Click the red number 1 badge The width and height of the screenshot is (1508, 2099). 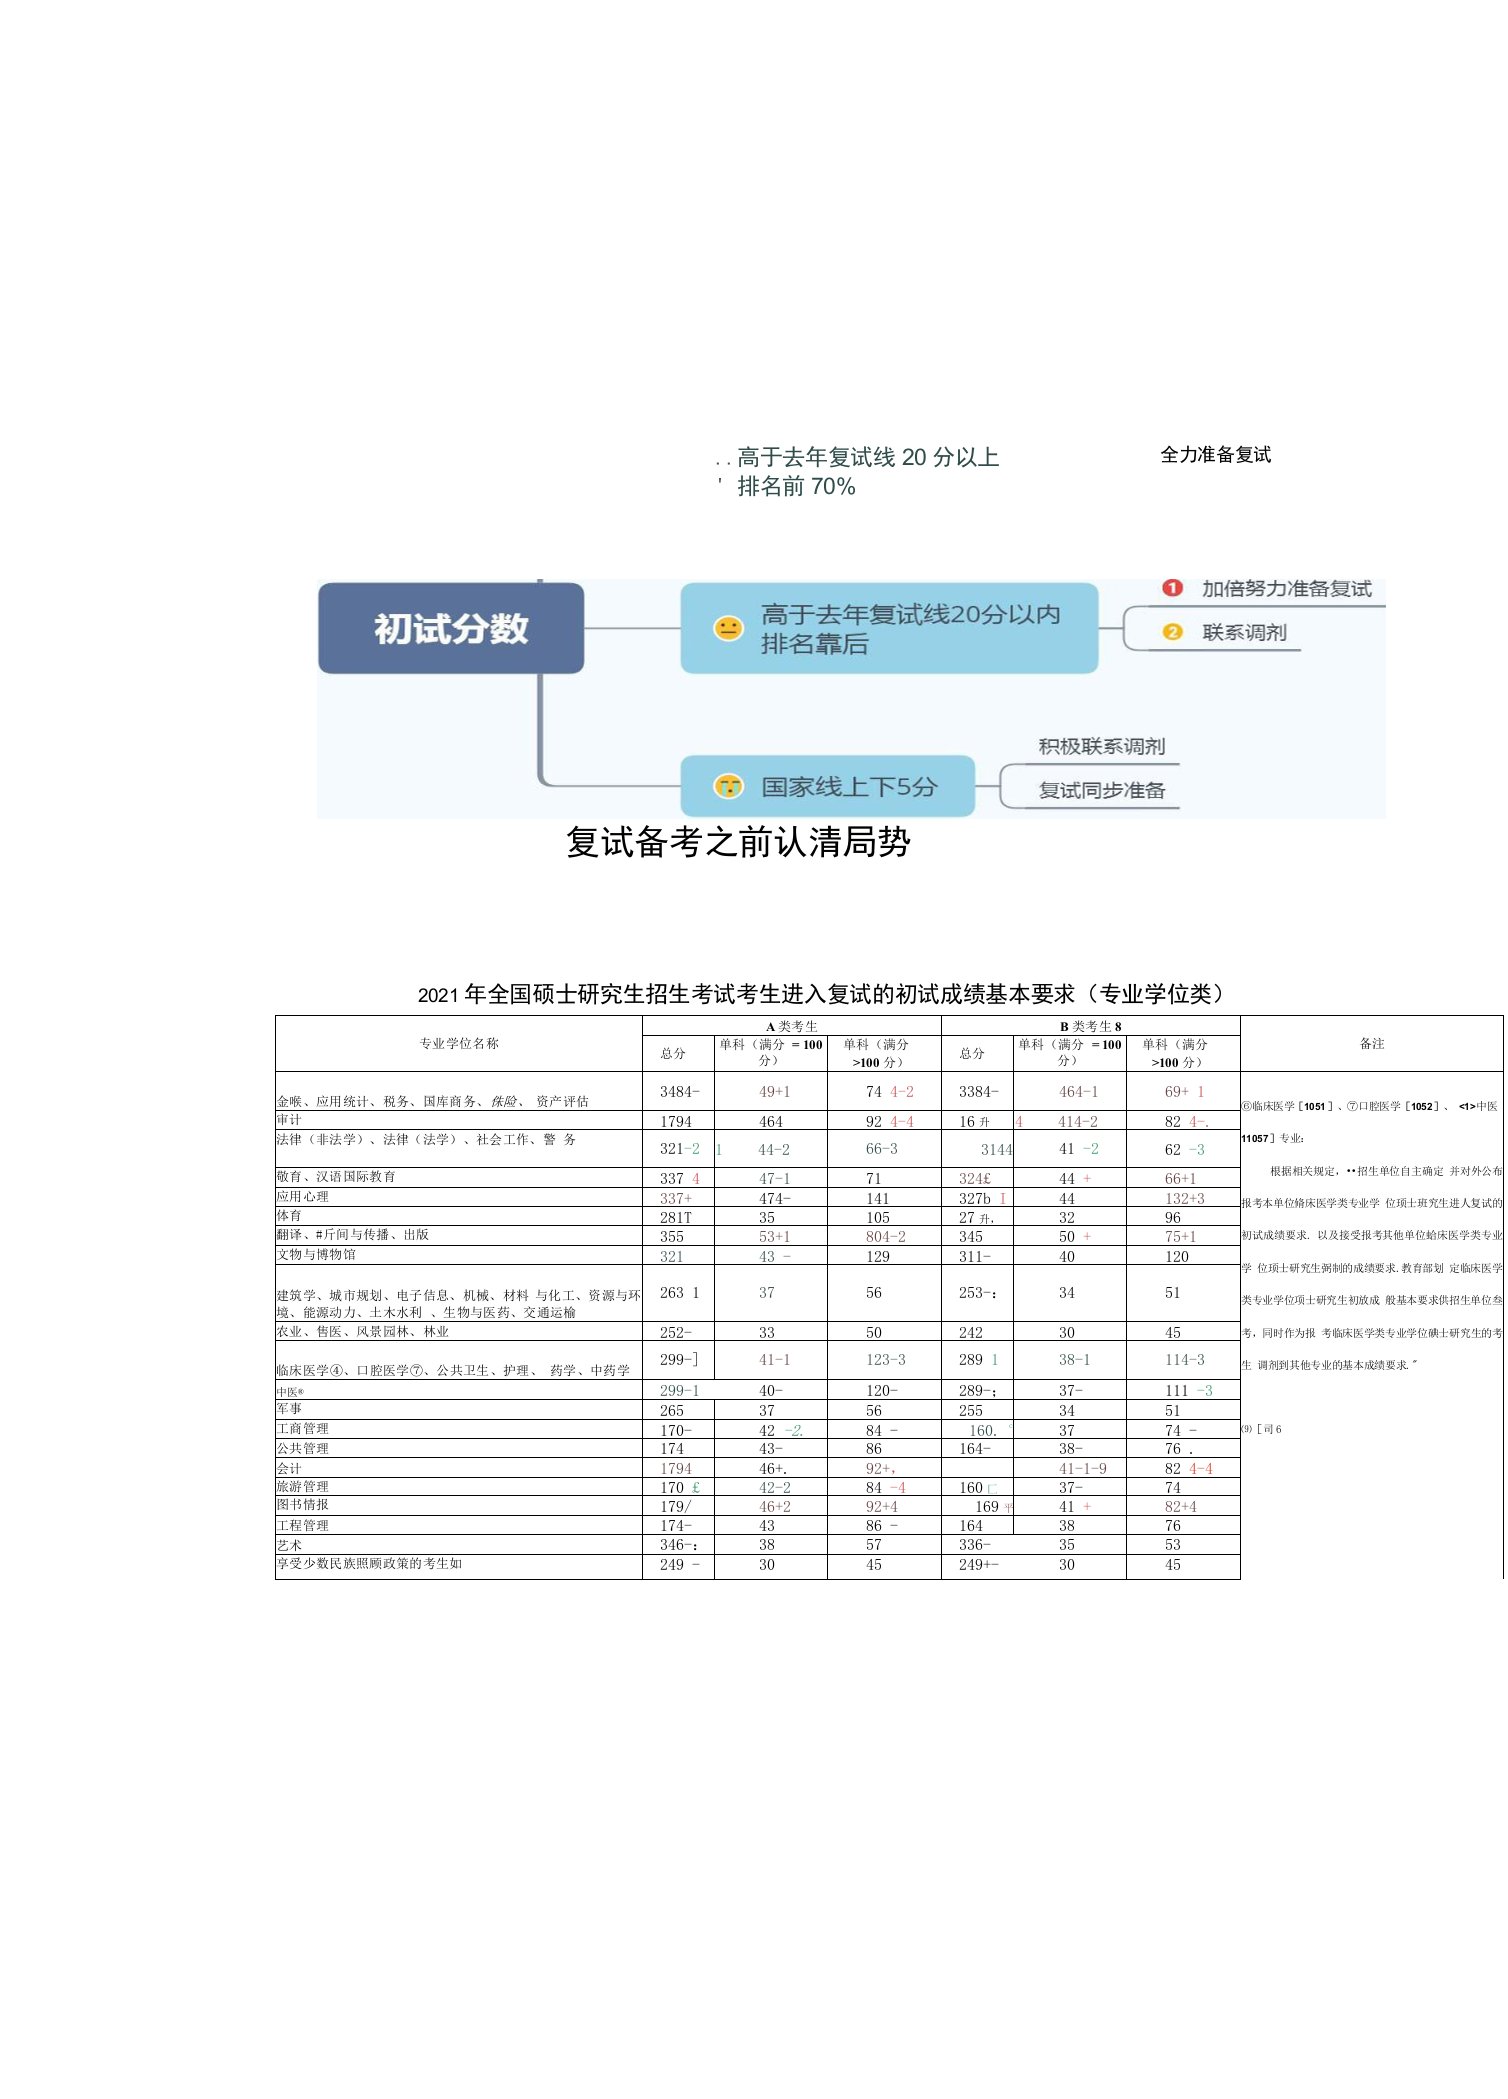click(1172, 588)
